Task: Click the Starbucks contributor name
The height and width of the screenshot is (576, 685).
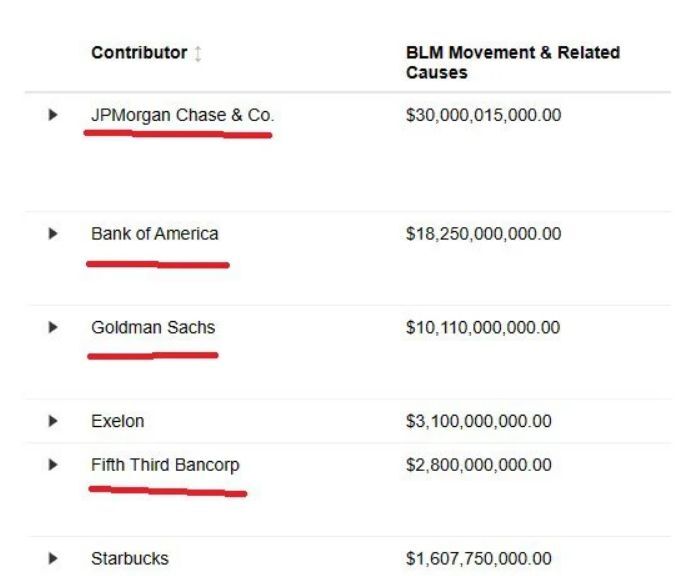Action: tap(129, 560)
